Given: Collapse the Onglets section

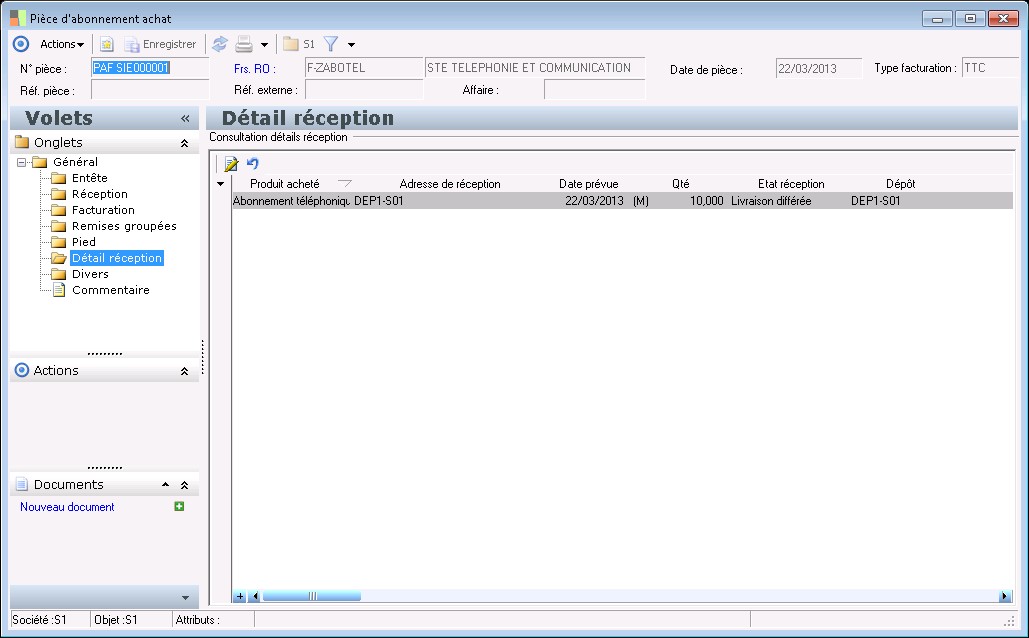Looking at the screenshot, I should coord(184,143).
